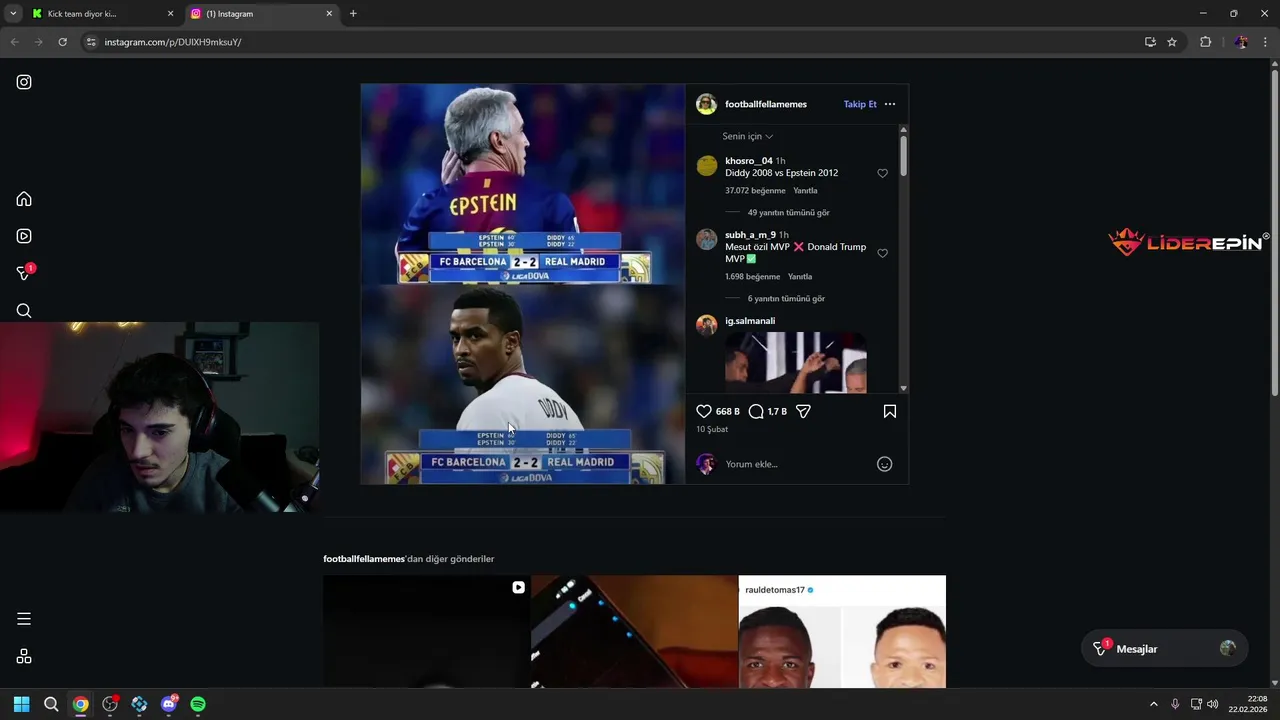This screenshot has width=1280, height=720.
Task: Open middle related post thumbnail
Action: (634, 632)
